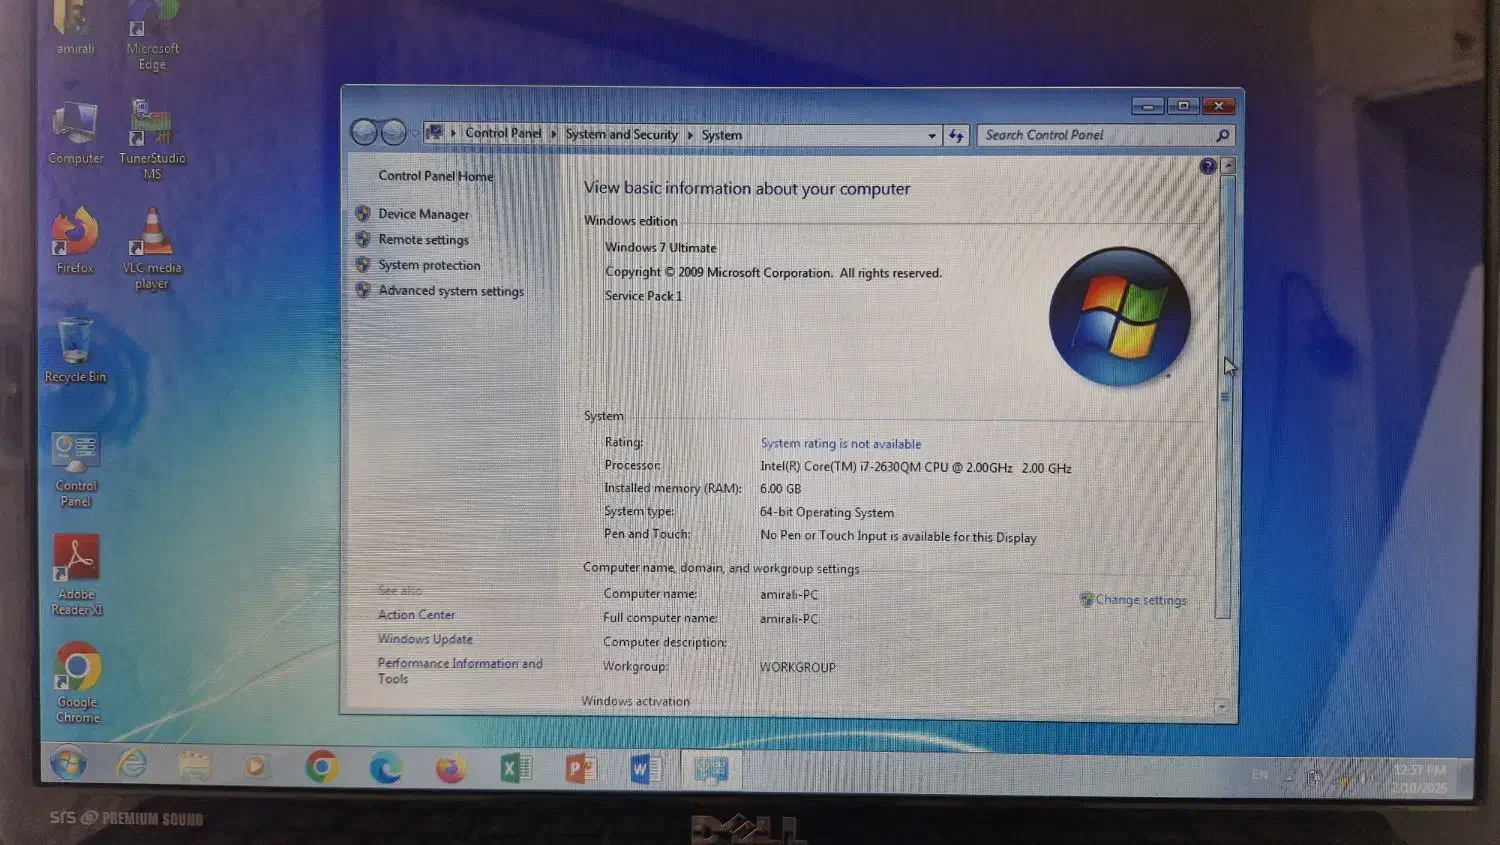Select the Firefox desktop shortcut
1500x845 pixels.
75,240
